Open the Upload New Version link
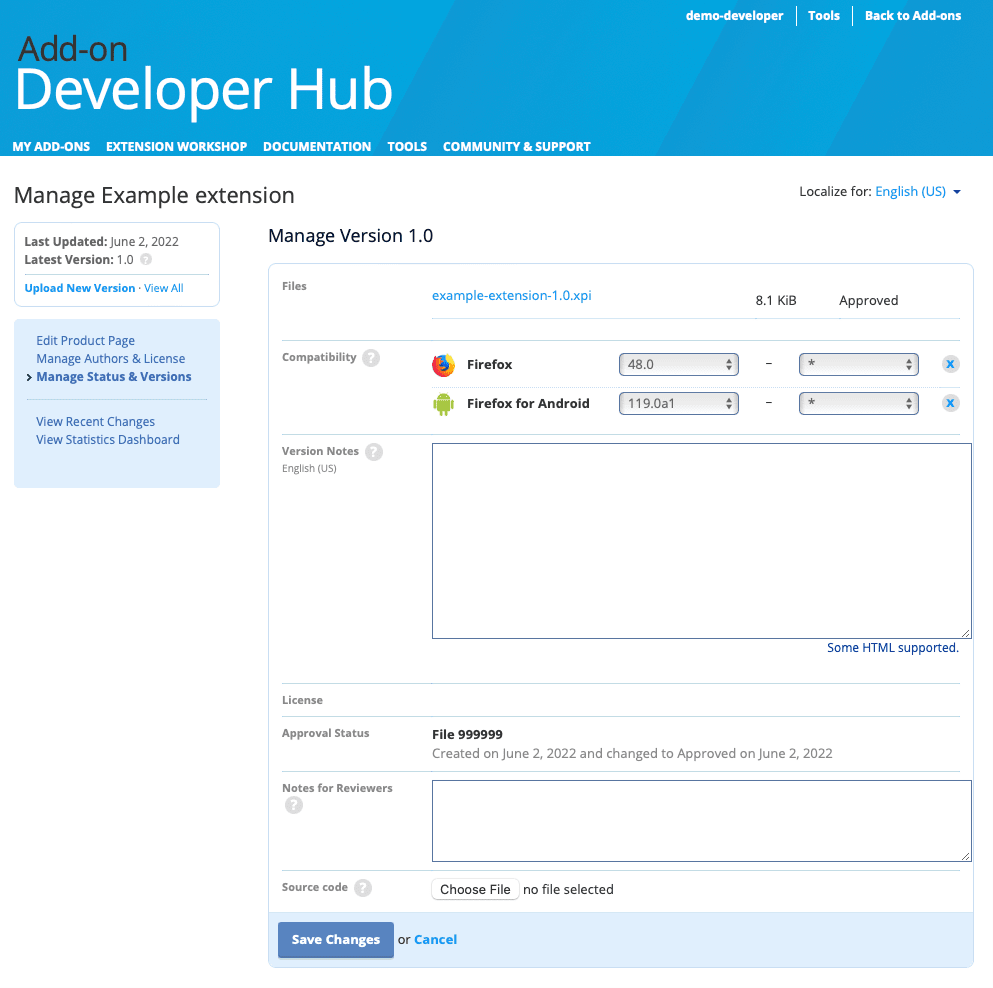This screenshot has height=988, width=993. point(79,287)
